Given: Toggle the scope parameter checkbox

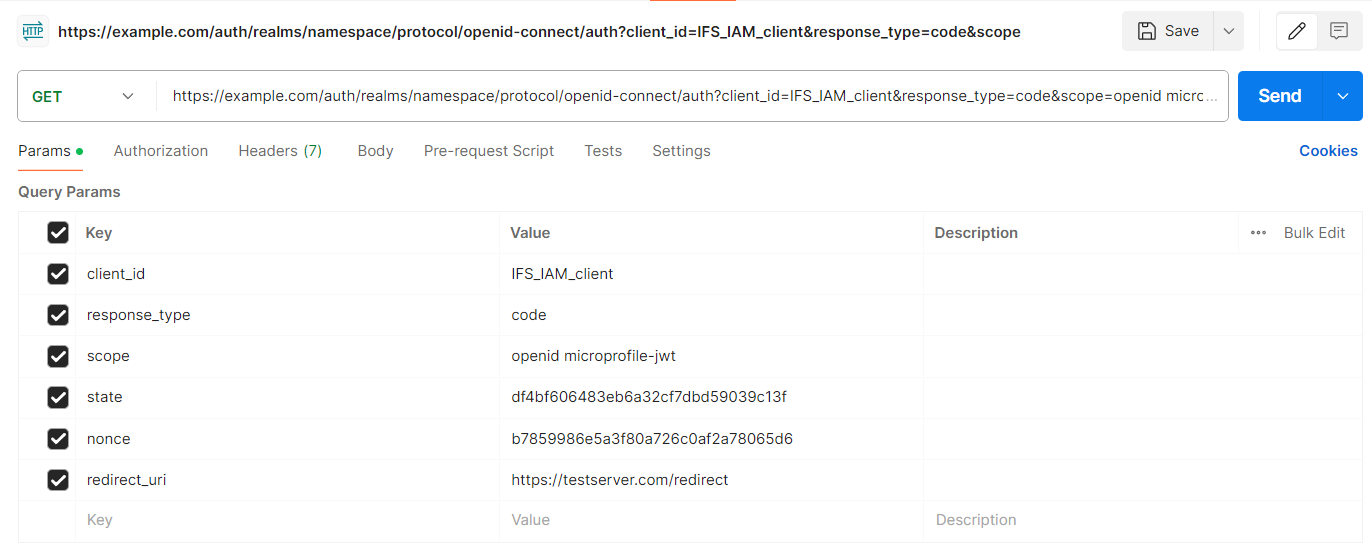Looking at the screenshot, I should point(58,356).
